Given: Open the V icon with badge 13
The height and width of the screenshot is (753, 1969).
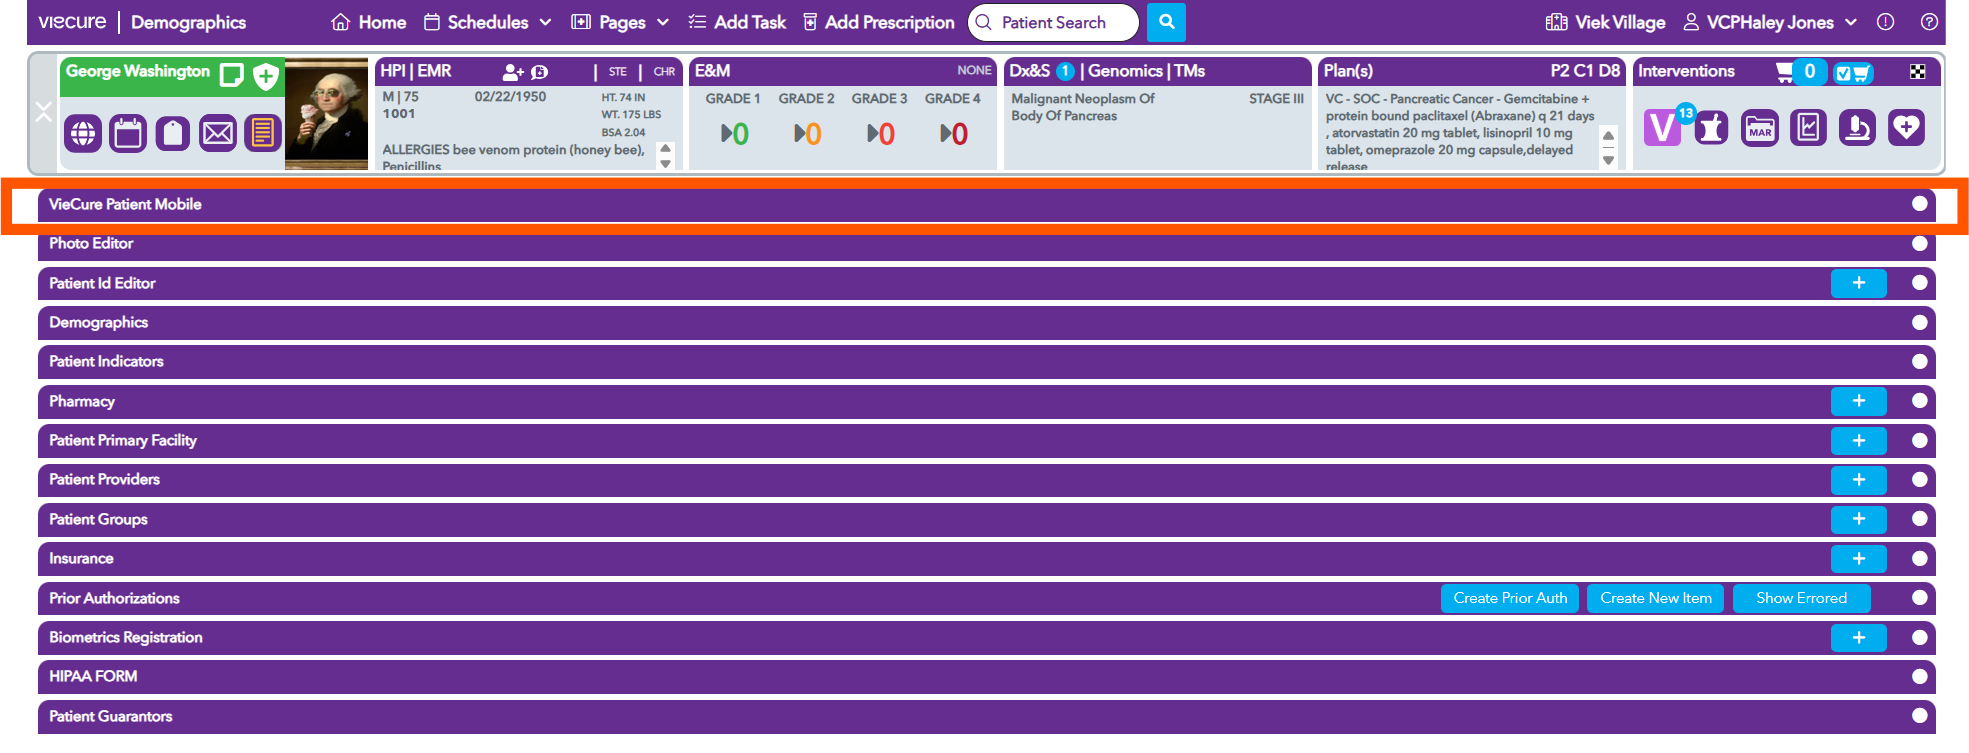Looking at the screenshot, I should click(x=1664, y=127).
